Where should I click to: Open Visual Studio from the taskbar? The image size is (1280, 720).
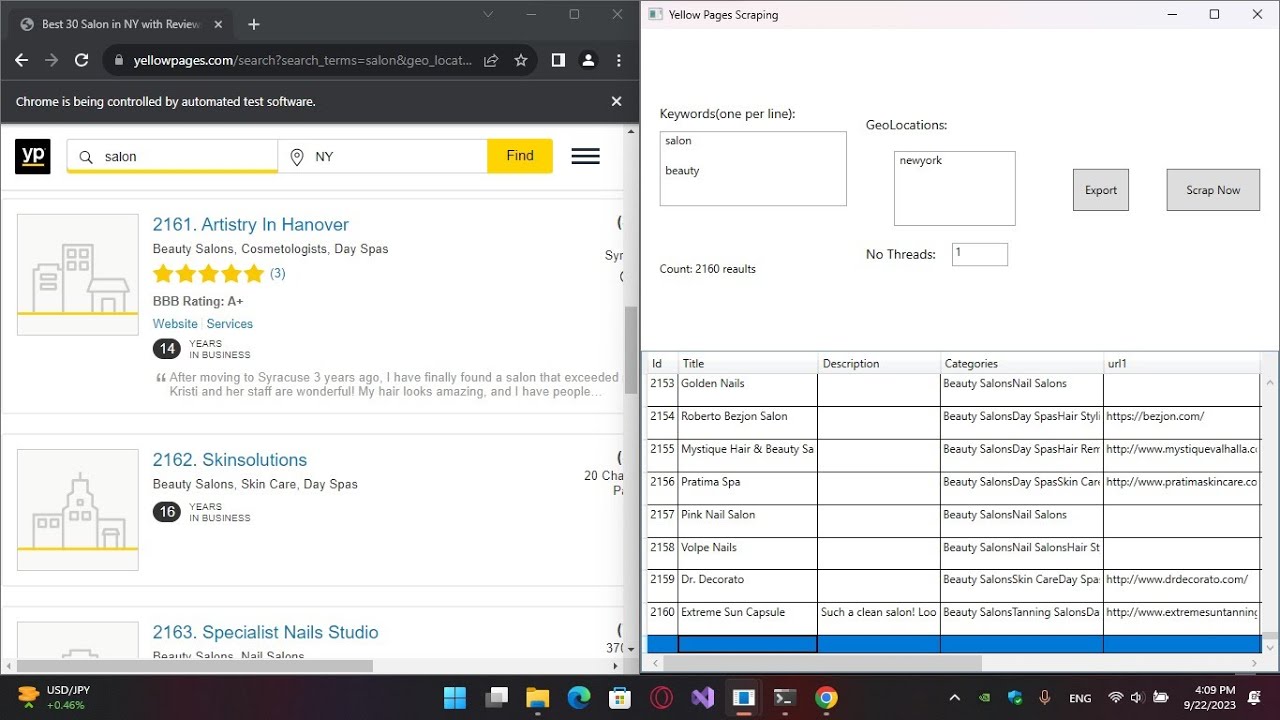coord(702,697)
